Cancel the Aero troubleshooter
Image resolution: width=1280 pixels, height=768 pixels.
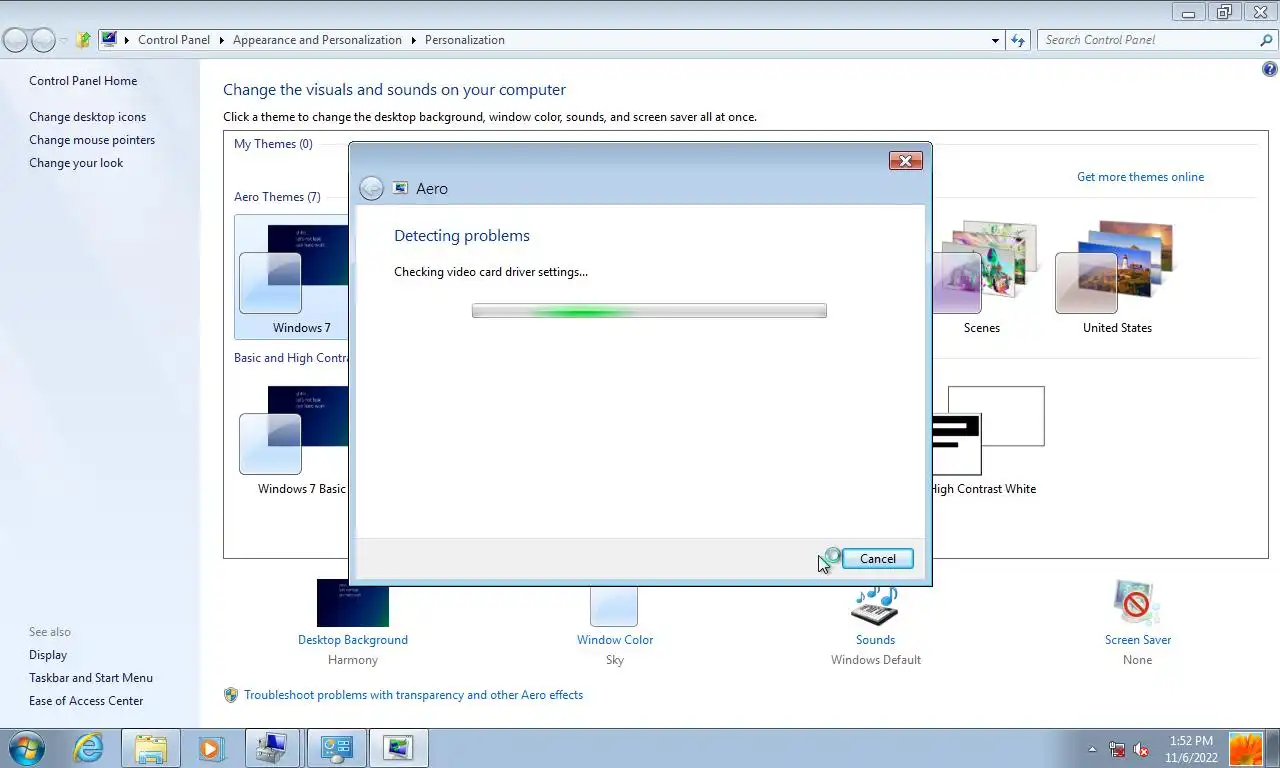click(x=877, y=559)
